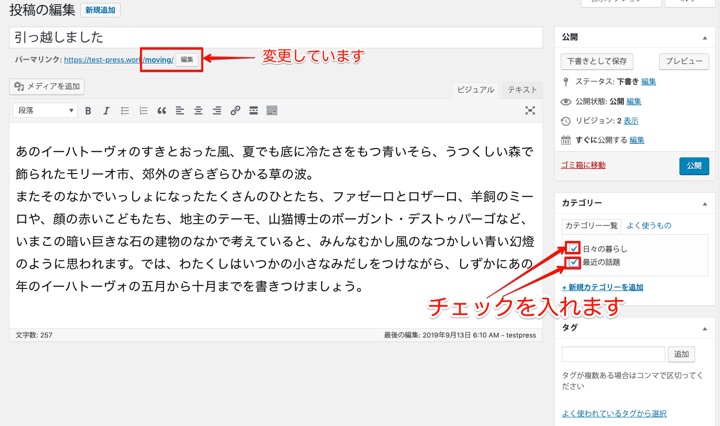Viewport: 720px width, 426px height.
Task: Click the 文字数: 257 word count text
Action: [34, 335]
